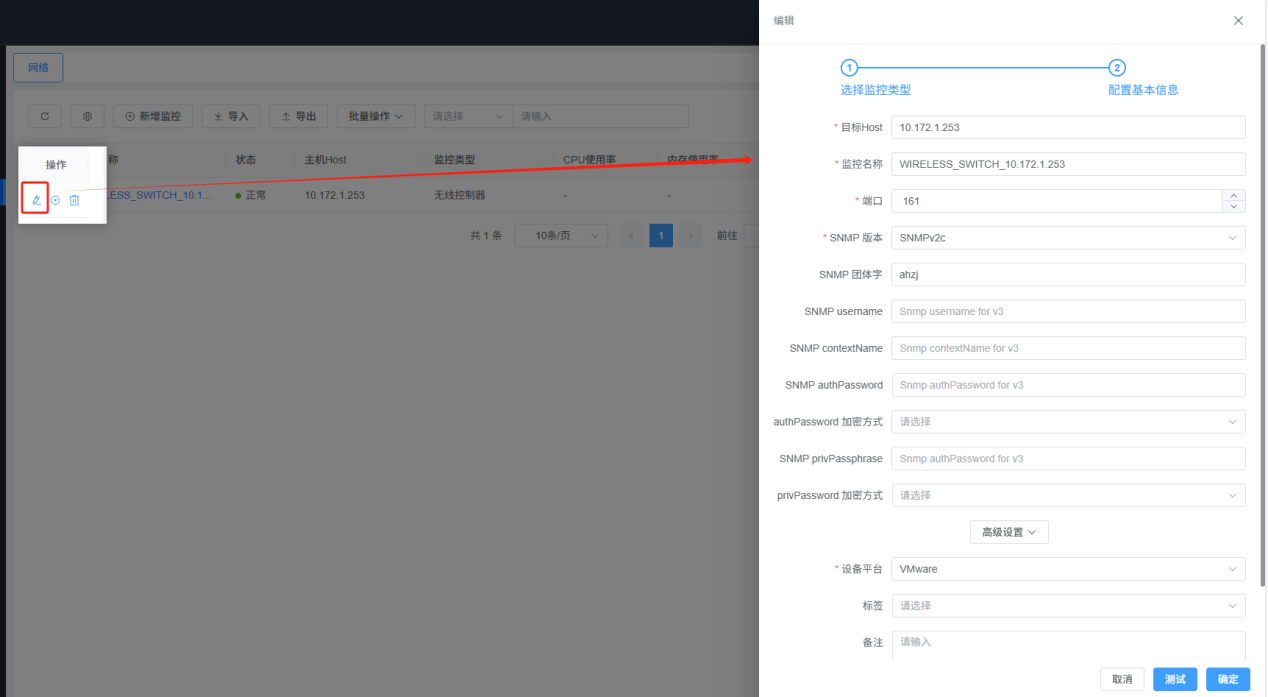Open the 设备平台 VMware dropdown
The width and height of the screenshot is (1268, 697).
pos(1068,569)
